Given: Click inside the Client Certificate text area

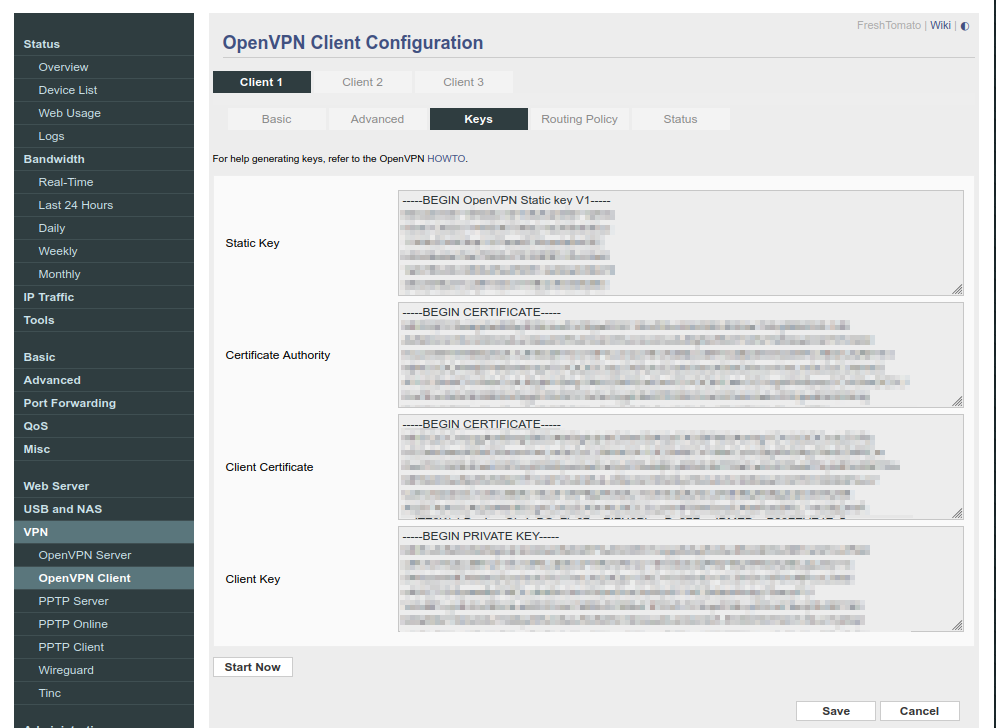Looking at the screenshot, I should [680, 467].
